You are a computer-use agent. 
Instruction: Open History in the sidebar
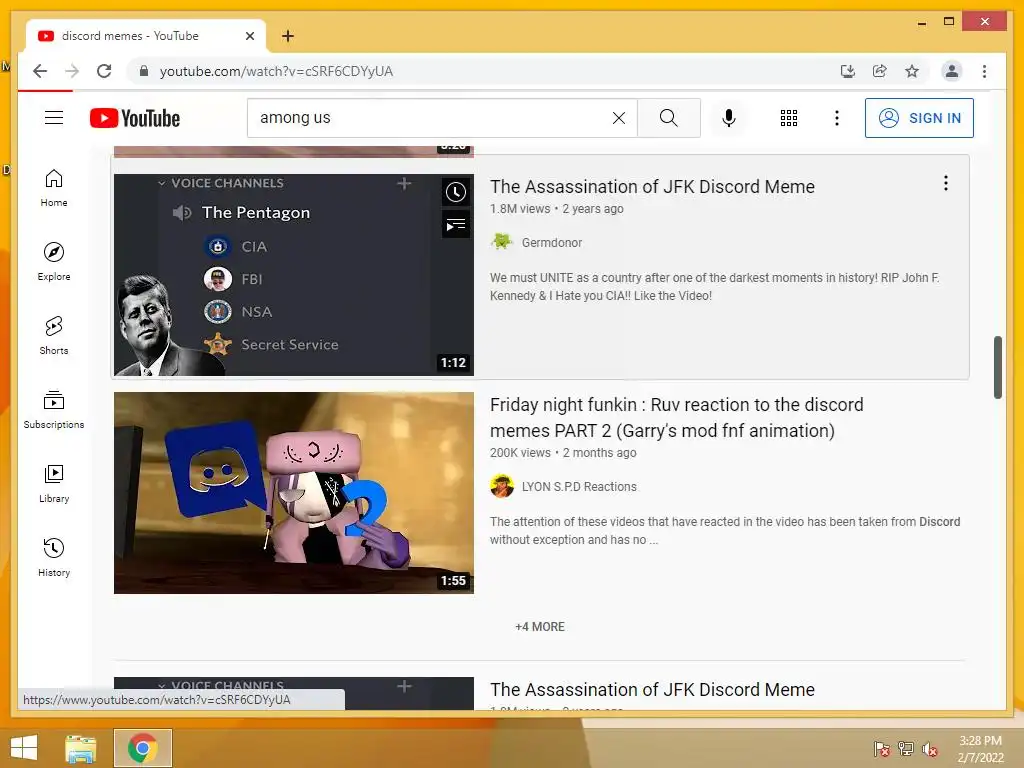pyautogui.click(x=54, y=557)
